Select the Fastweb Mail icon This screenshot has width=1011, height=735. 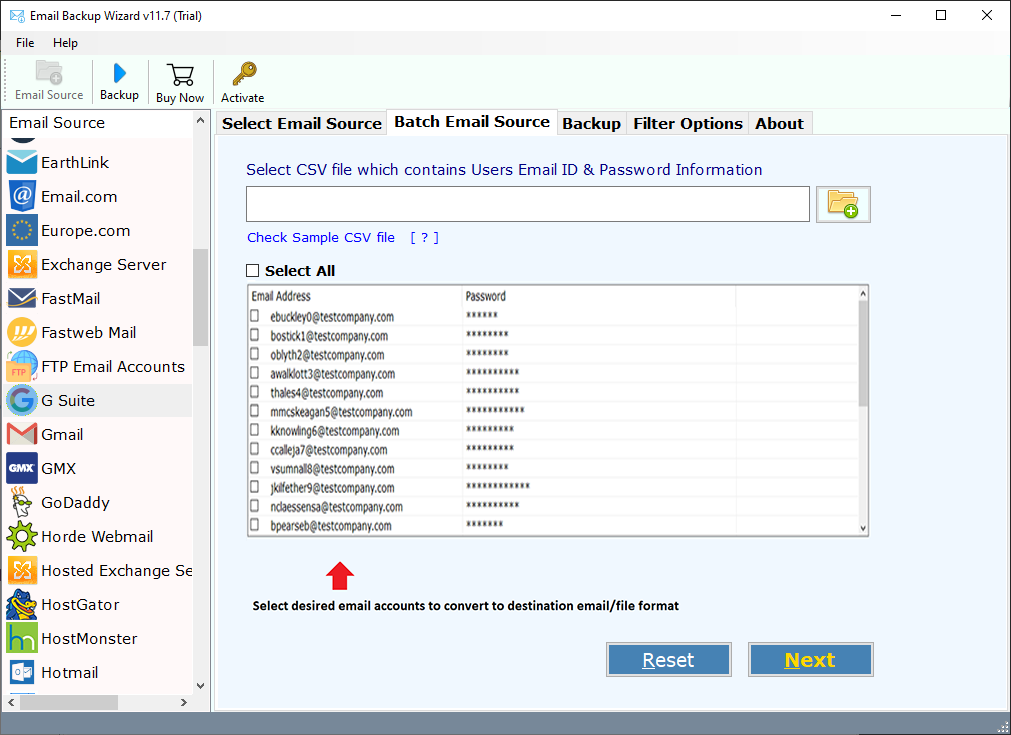pyautogui.click(x=22, y=332)
